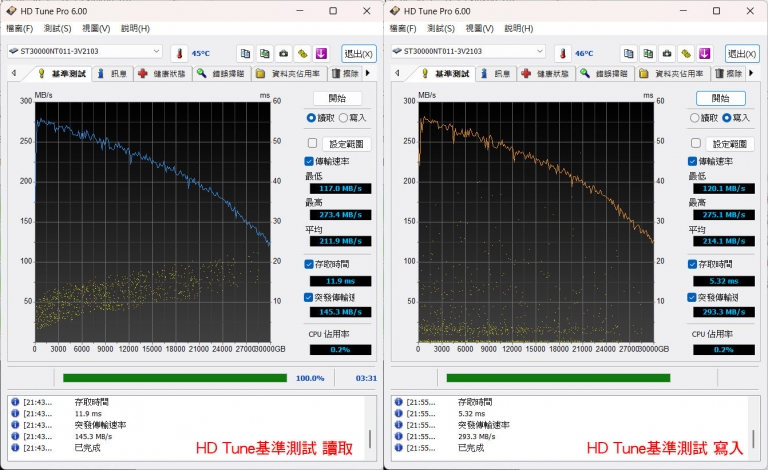
Task: Open drive ST30000NT011 dropdown in left window
Action: (84, 51)
